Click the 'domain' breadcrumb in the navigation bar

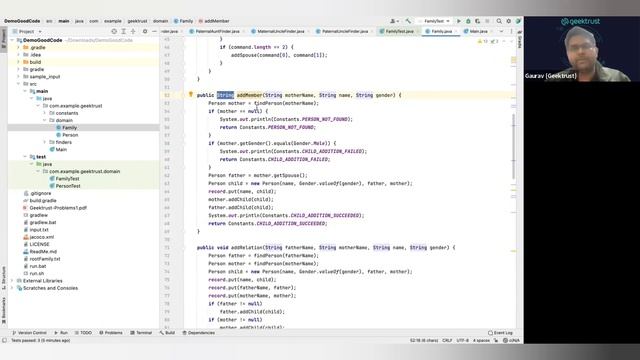(160, 21)
